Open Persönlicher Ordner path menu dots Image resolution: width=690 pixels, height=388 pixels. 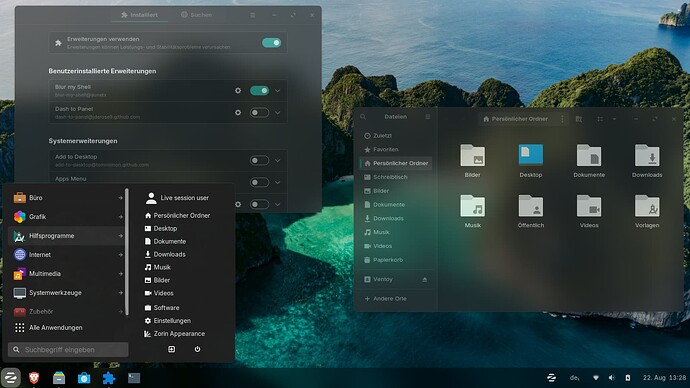point(562,119)
